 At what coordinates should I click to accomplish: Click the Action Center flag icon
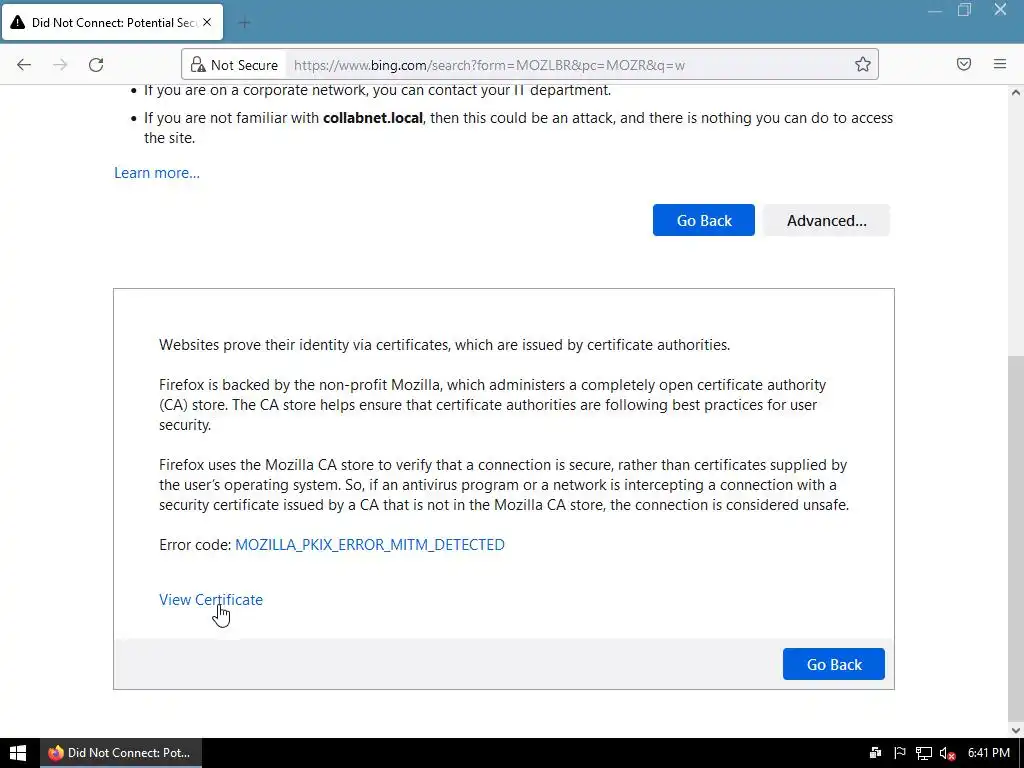(899, 753)
